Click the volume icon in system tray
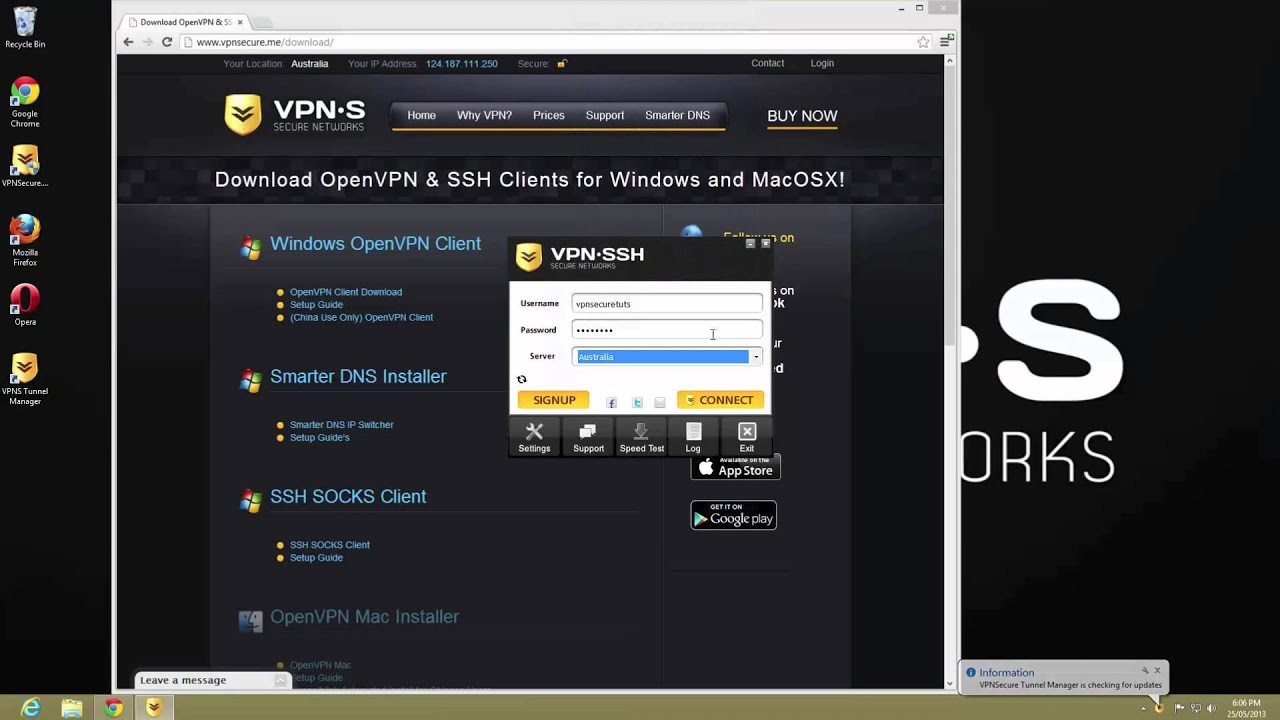Image resolution: width=1280 pixels, height=720 pixels. tap(1211, 708)
